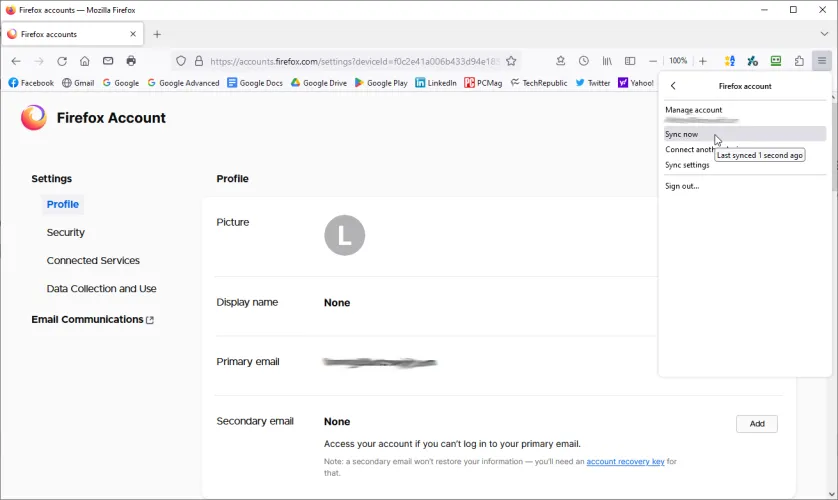Screen dimensions: 838x500
Task: Click the Home toolbar icon
Action: point(85,61)
